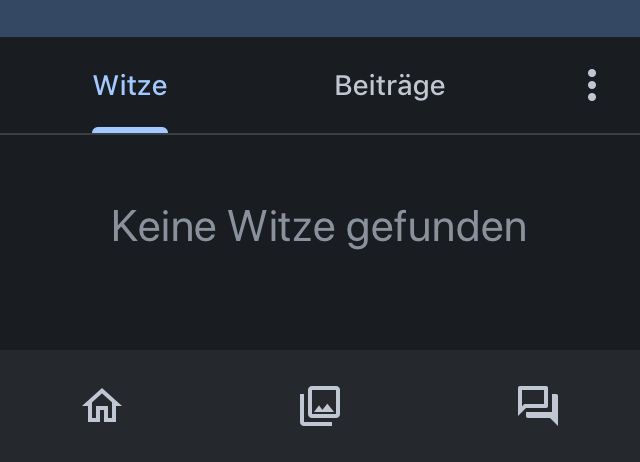Click the empty-state text about Witze
Screen dimensions: 640x462
(319, 227)
